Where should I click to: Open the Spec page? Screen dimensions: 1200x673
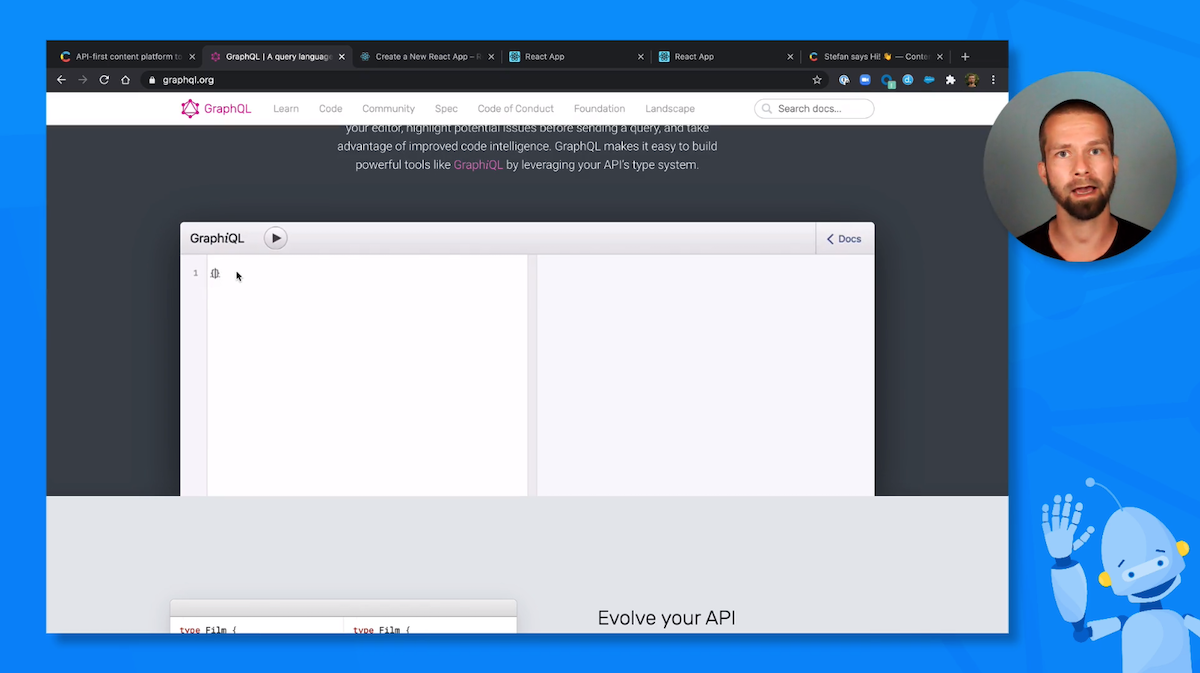446,109
